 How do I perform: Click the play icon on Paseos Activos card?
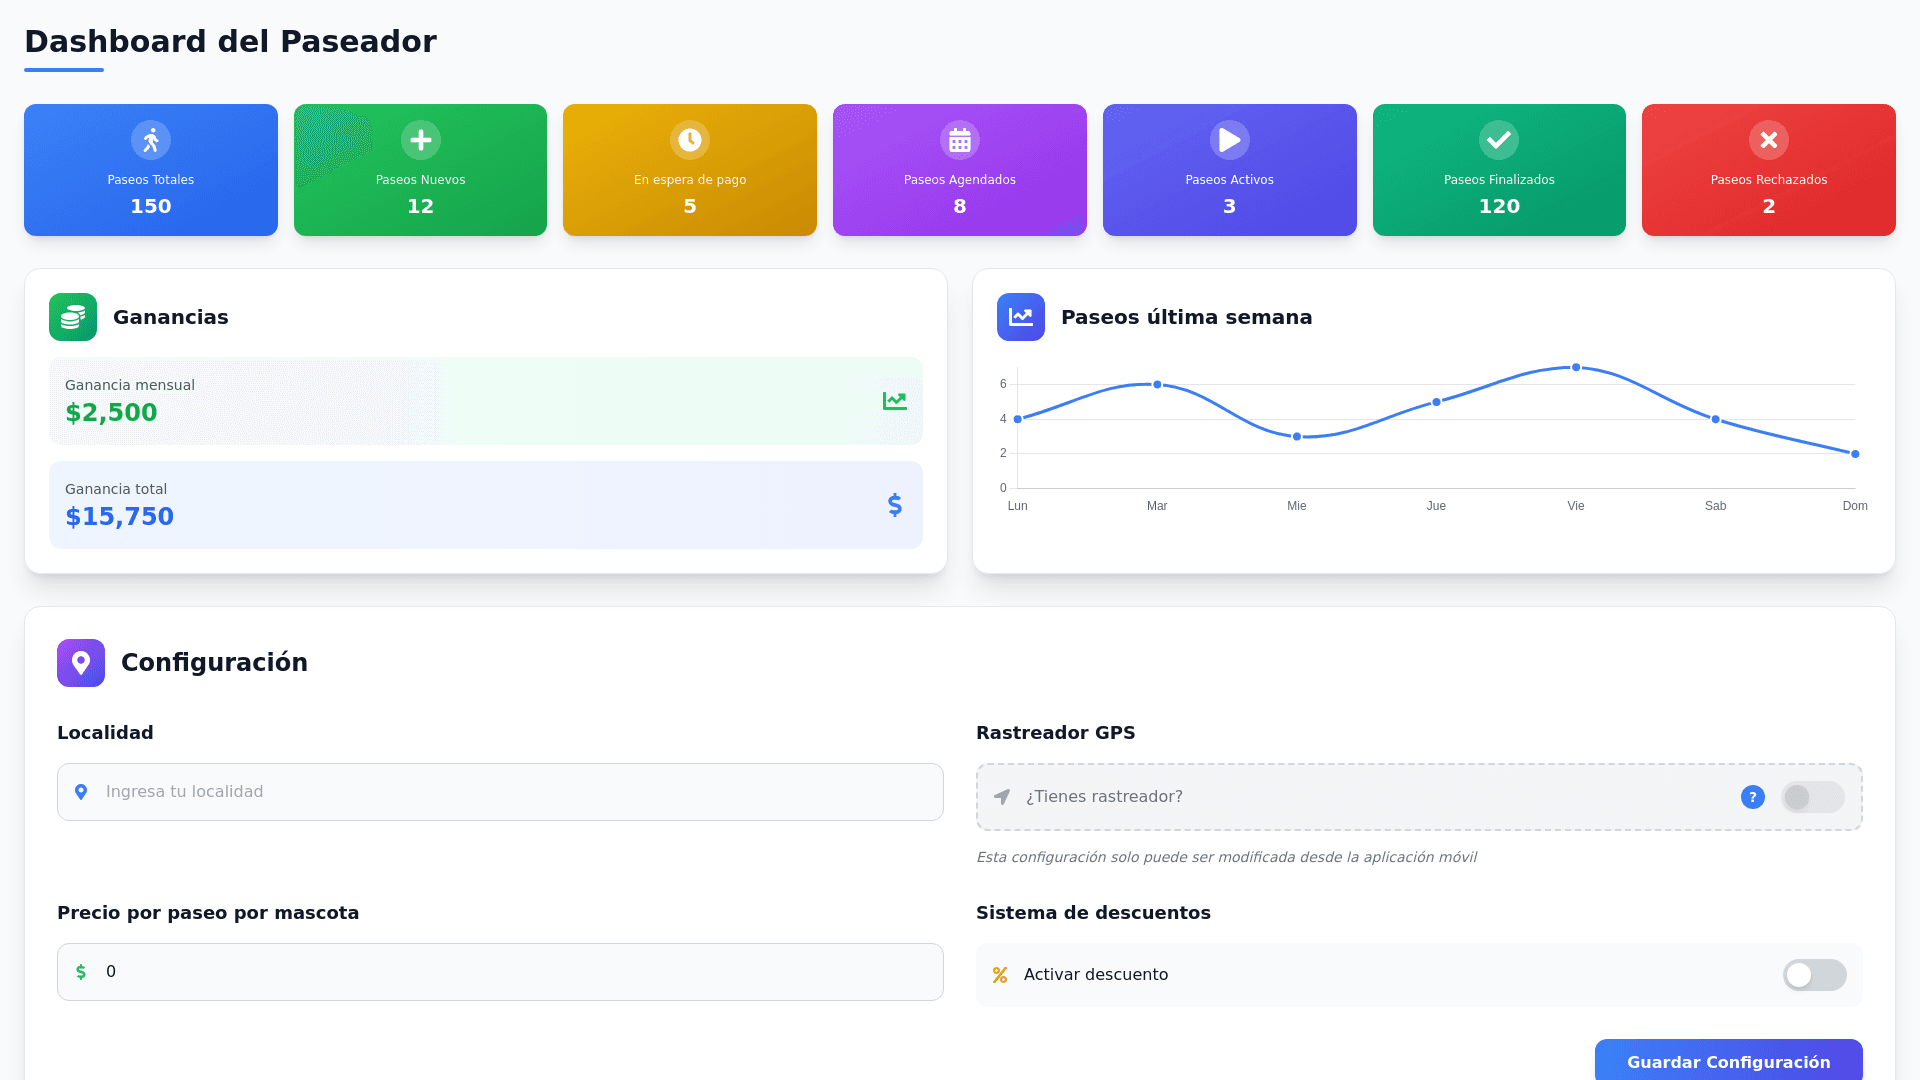point(1229,140)
